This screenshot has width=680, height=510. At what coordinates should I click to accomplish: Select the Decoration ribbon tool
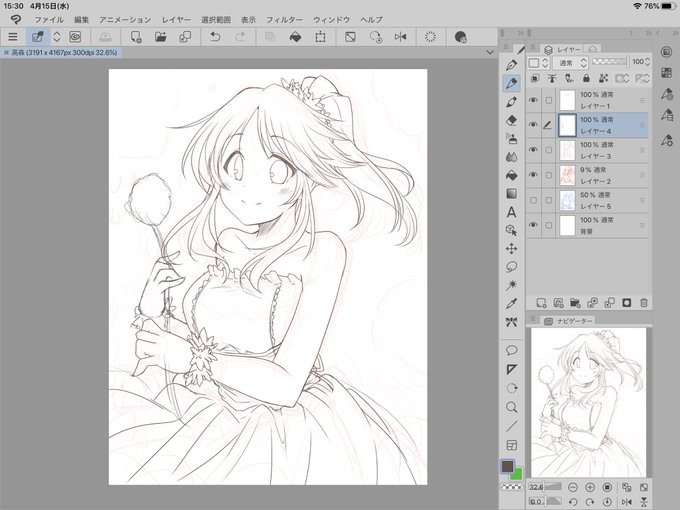512,322
